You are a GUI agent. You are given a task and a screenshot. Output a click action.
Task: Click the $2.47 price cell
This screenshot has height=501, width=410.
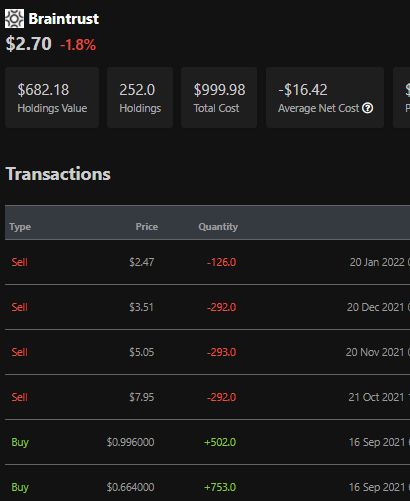[142, 262]
